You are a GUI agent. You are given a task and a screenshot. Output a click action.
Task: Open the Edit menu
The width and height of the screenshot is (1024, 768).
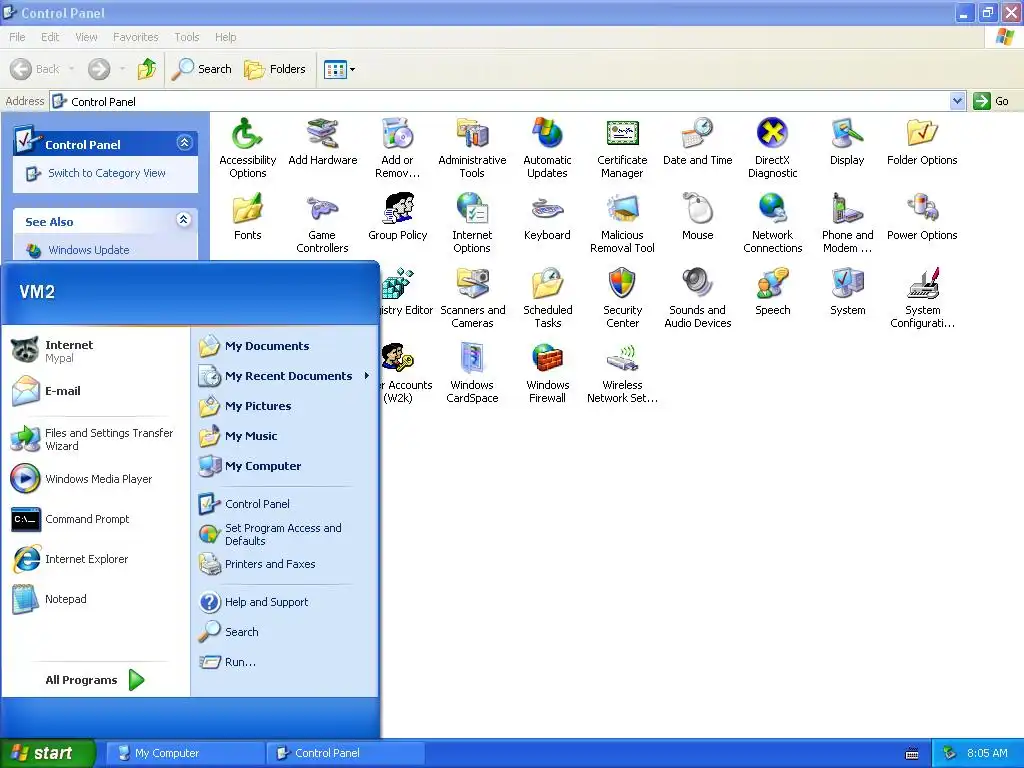click(x=50, y=37)
